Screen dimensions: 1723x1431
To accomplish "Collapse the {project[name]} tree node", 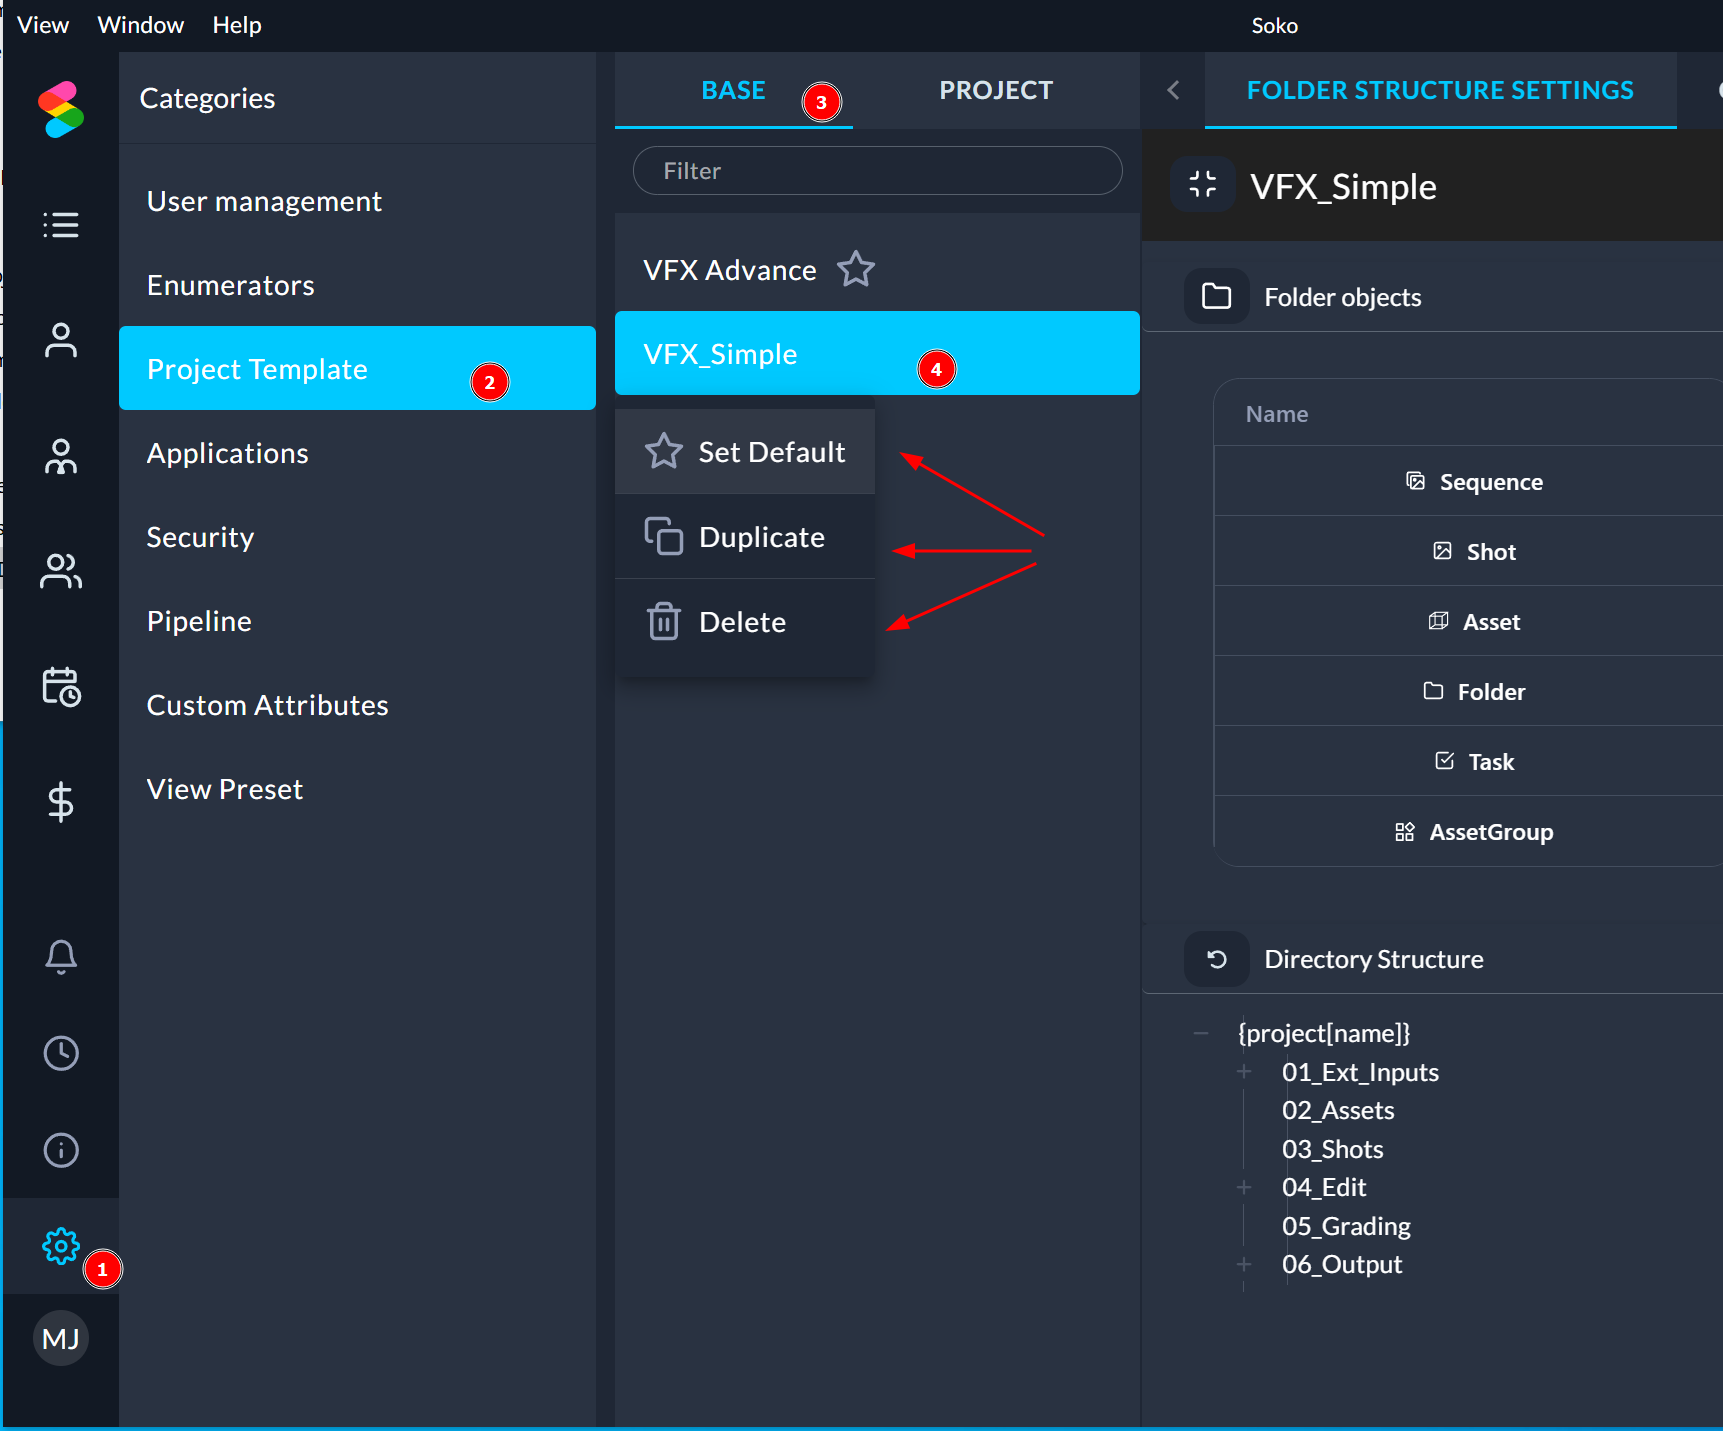I will click(1201, 1033).
